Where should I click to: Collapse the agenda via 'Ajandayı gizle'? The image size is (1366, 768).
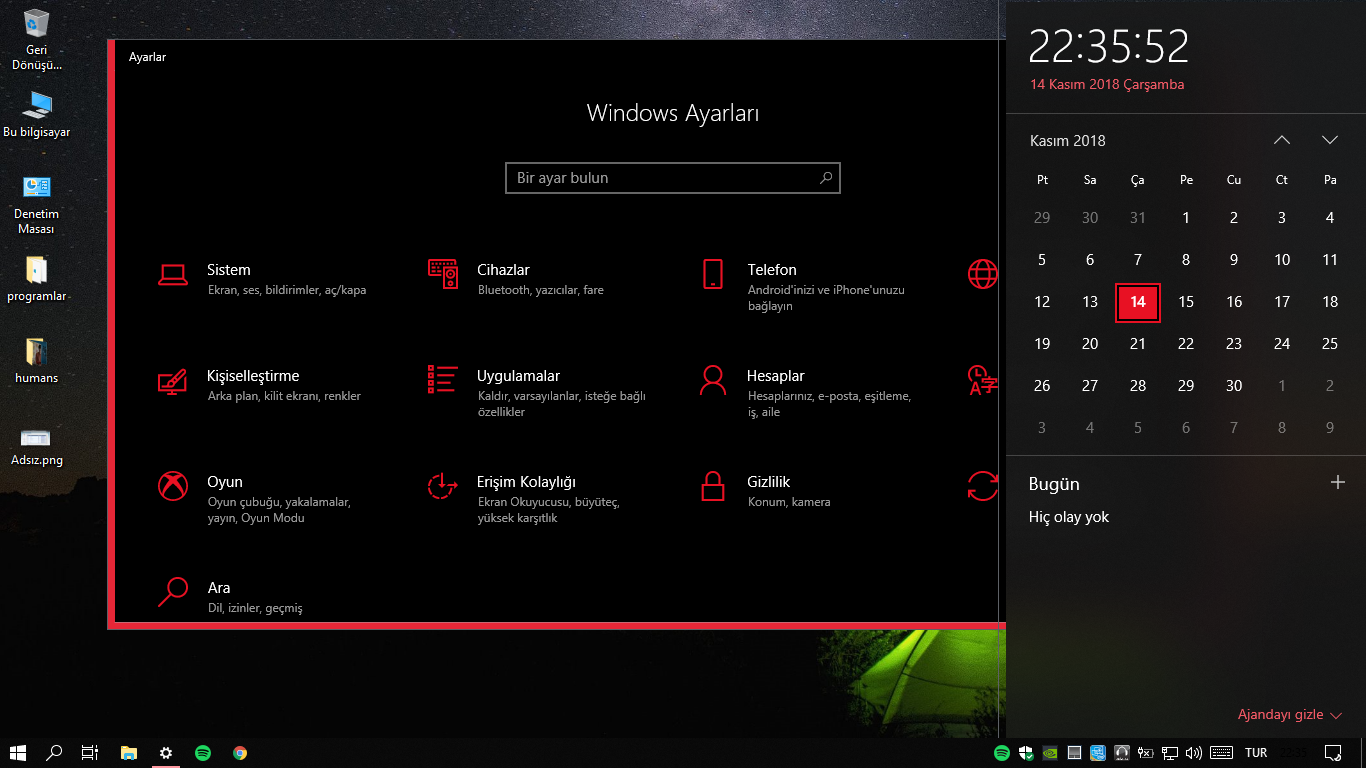(x=1290, y=715)
